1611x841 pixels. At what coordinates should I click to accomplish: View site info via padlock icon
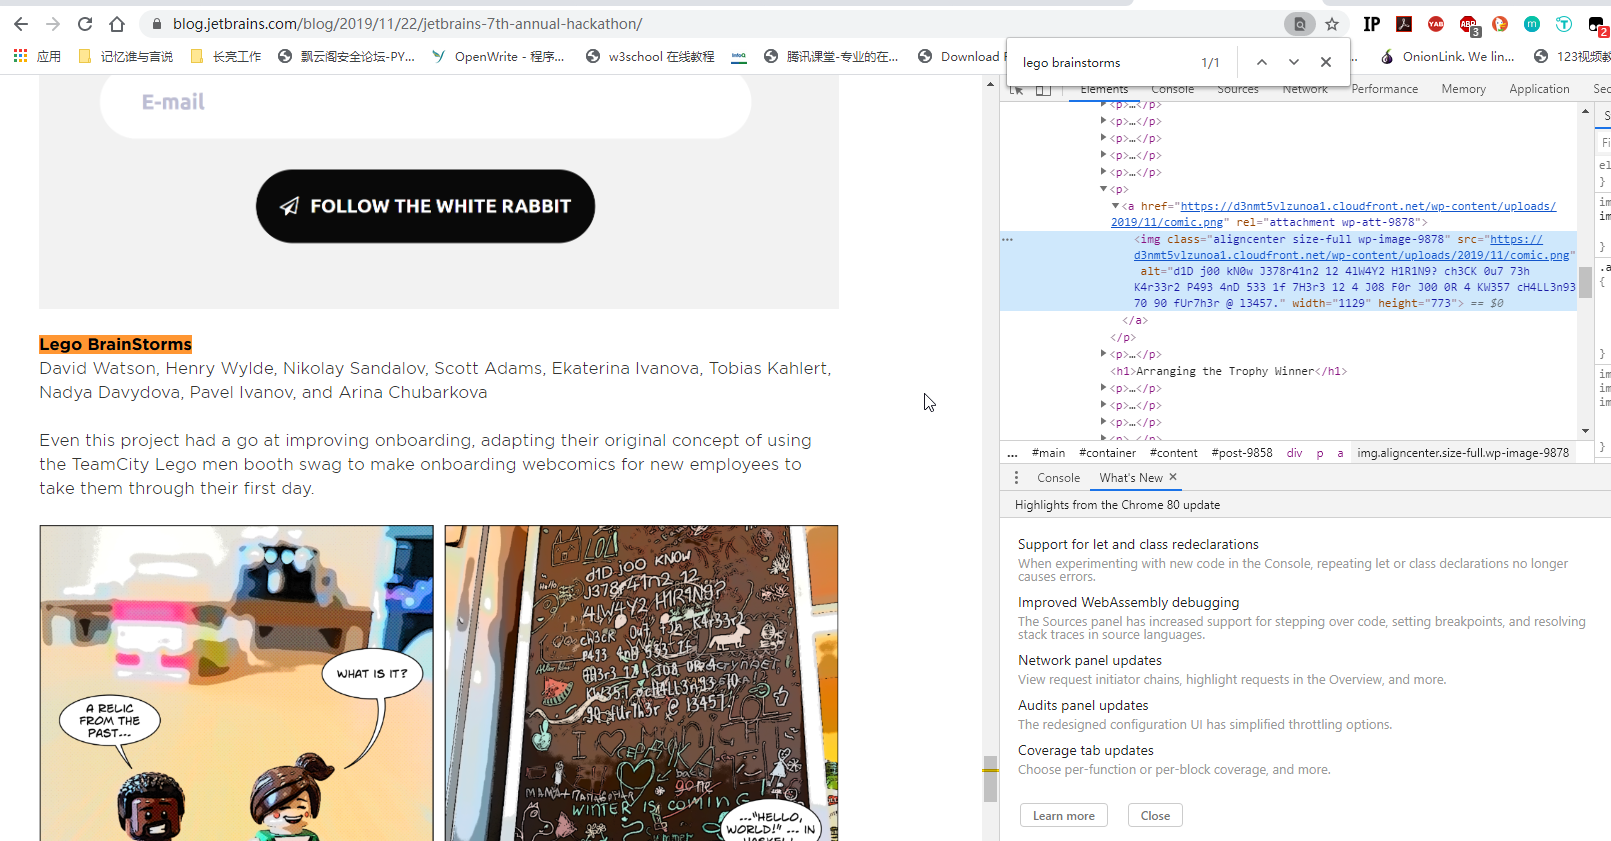(x=157, y=24)
